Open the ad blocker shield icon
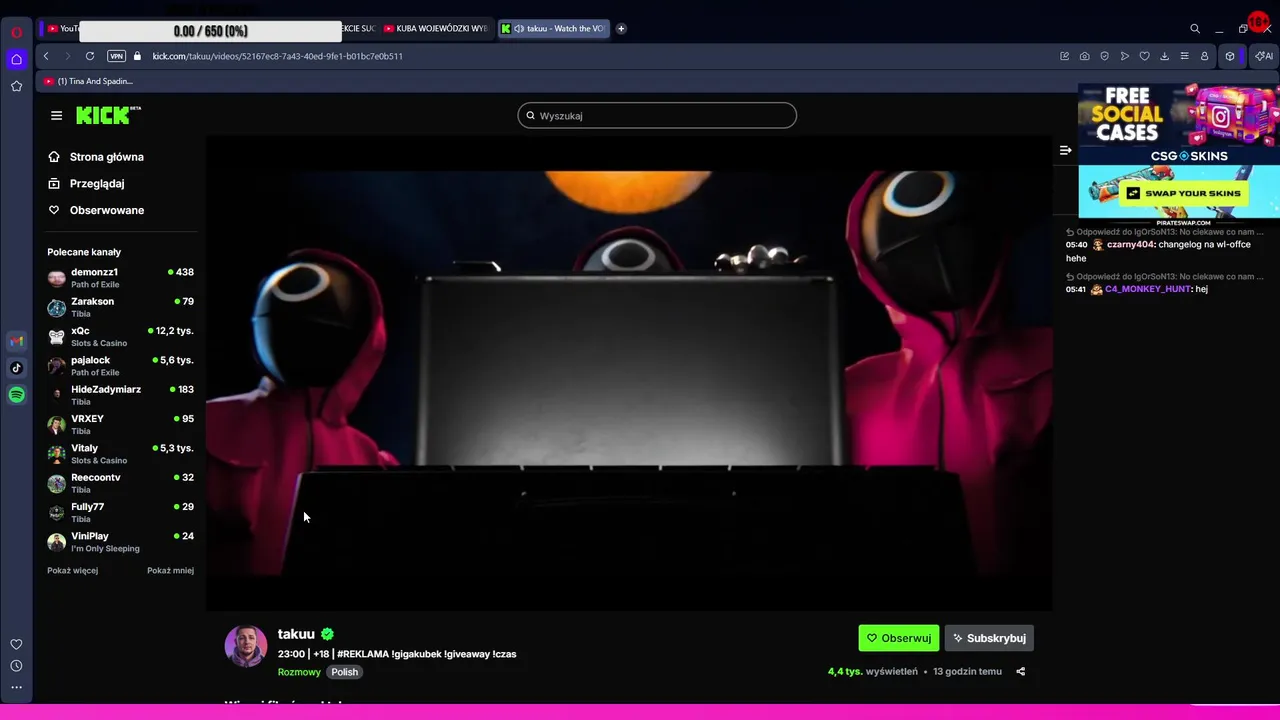This screenshot has width=1280, height=720. tap(1104, 56)
